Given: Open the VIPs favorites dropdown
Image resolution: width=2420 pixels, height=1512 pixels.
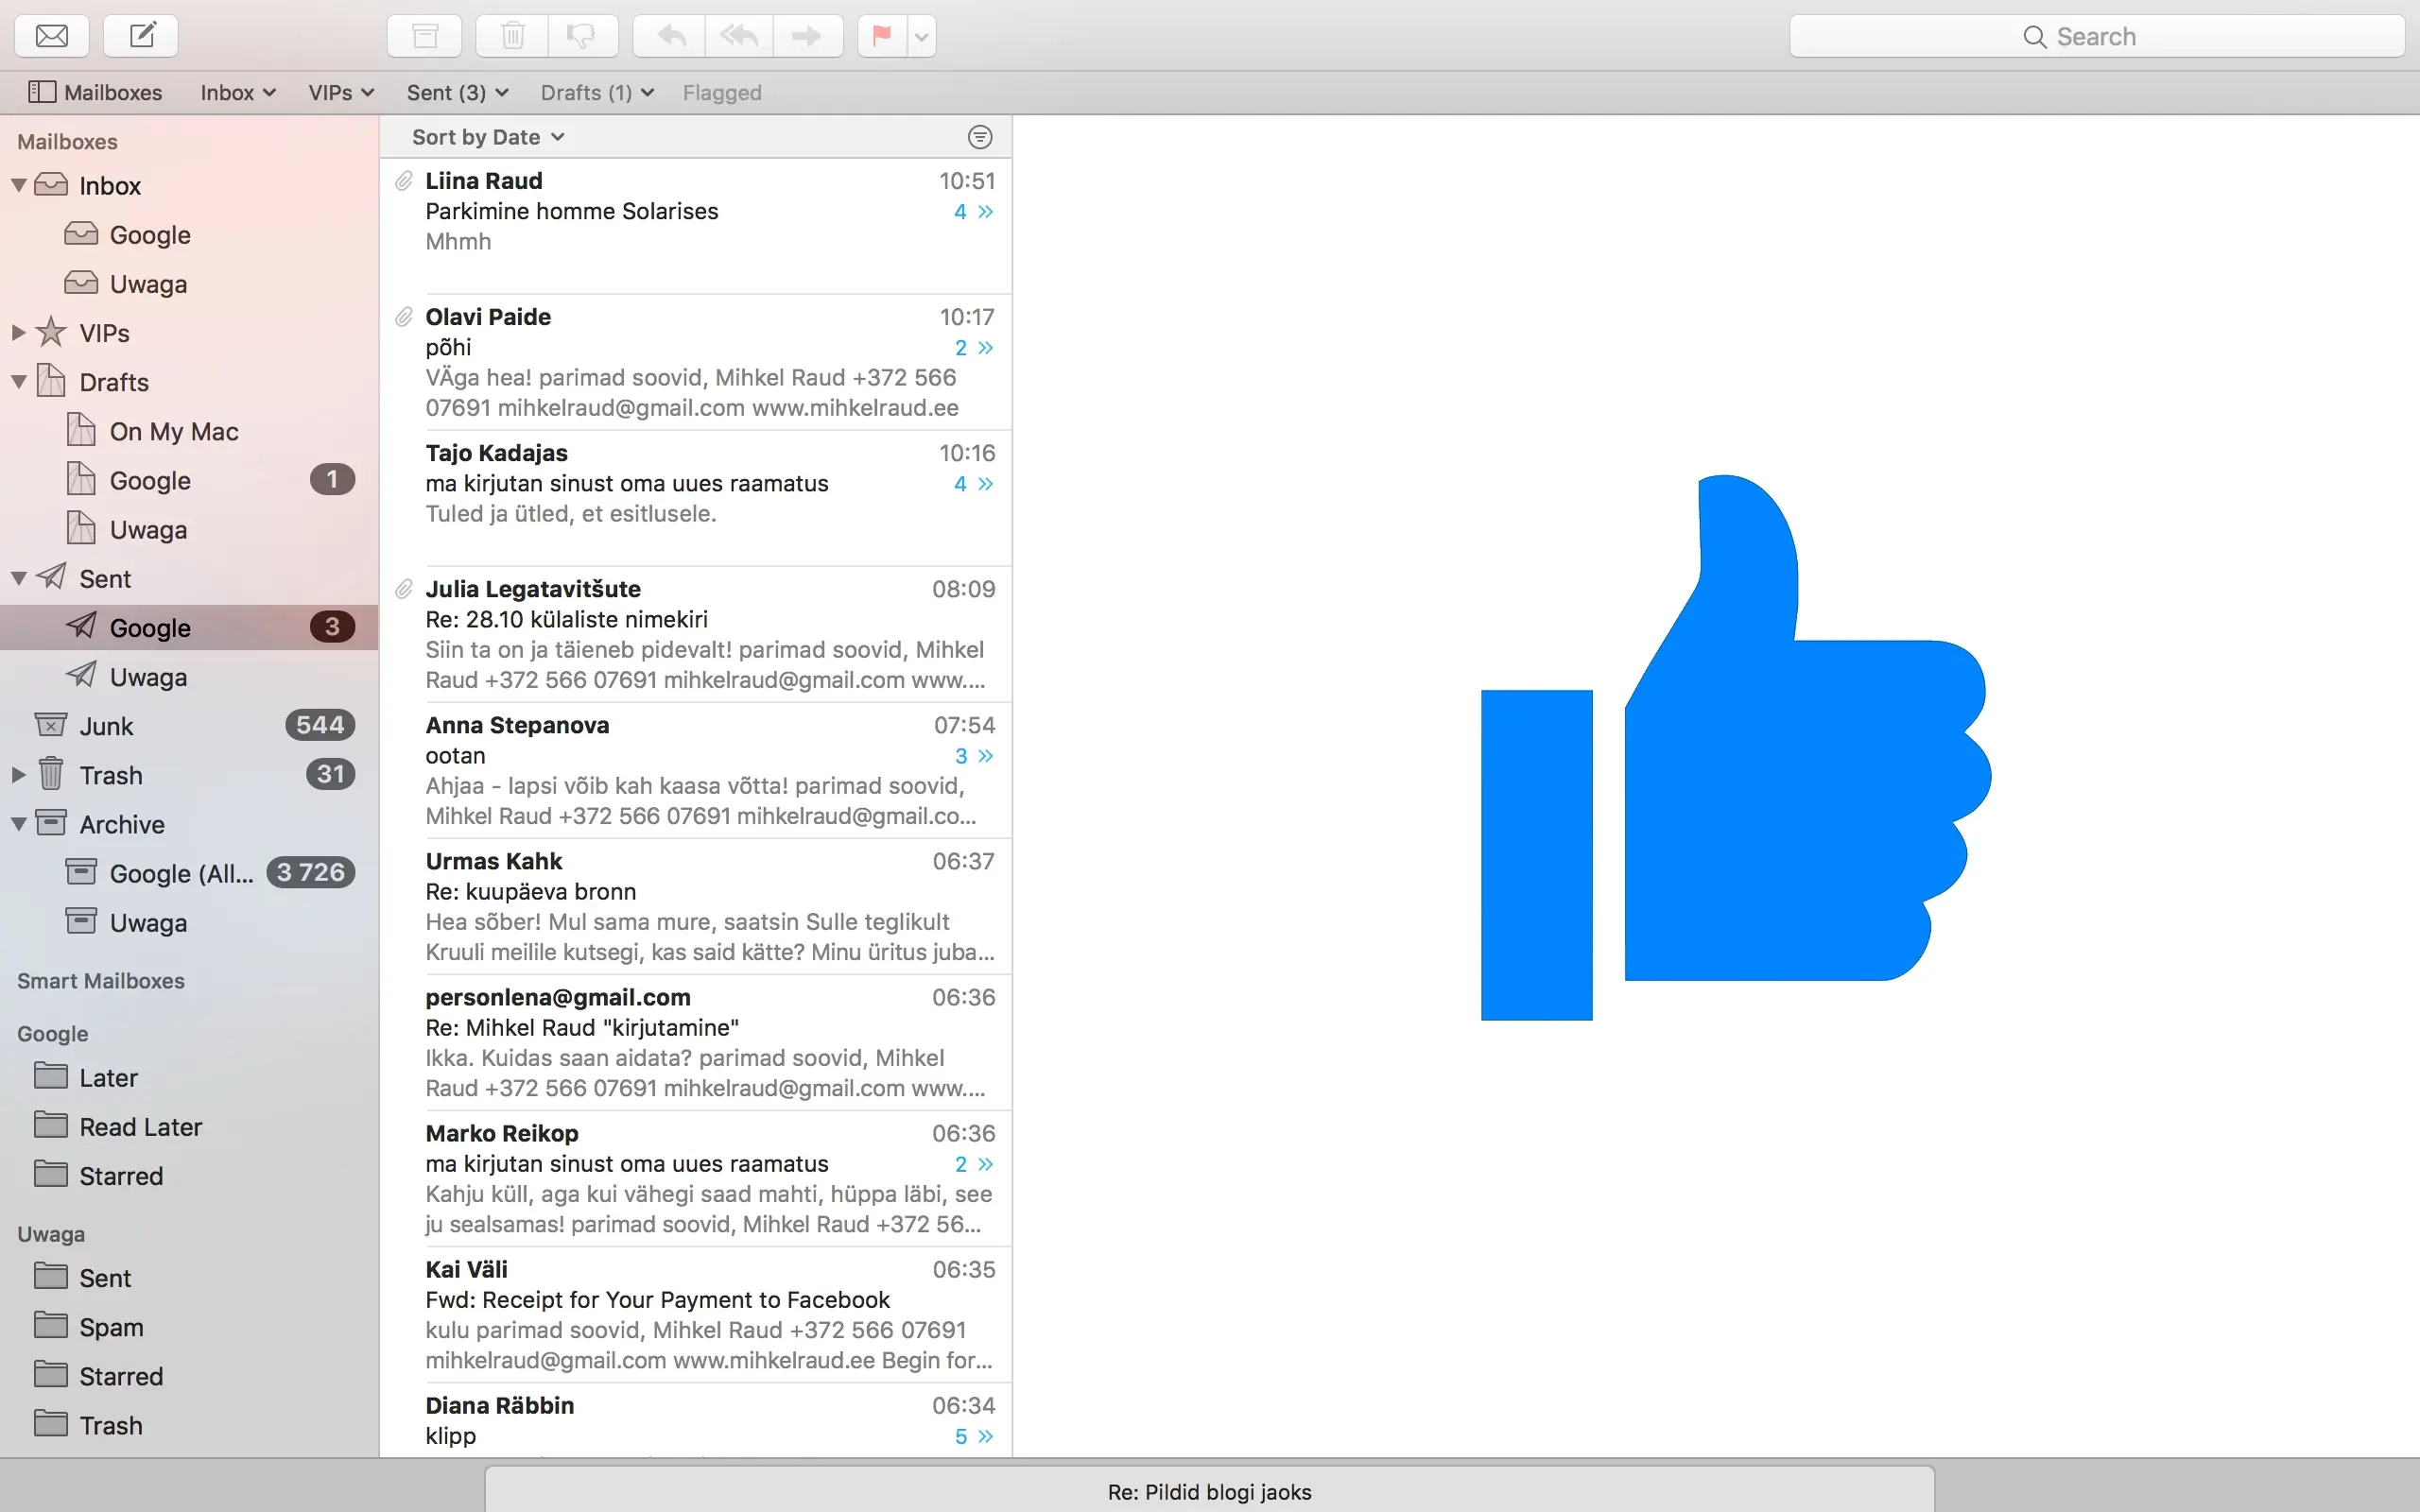Looking at the screenshot, I should [341, 92].
